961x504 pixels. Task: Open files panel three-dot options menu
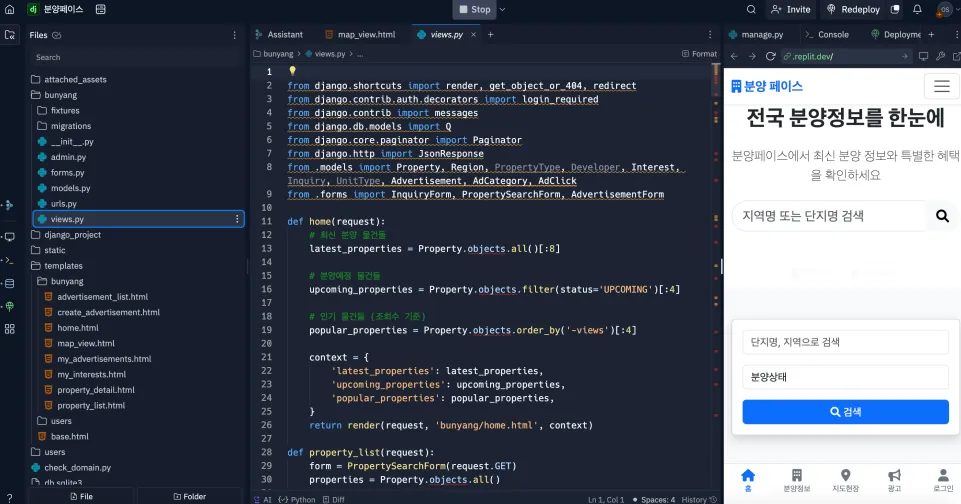[x=234, y=36]
